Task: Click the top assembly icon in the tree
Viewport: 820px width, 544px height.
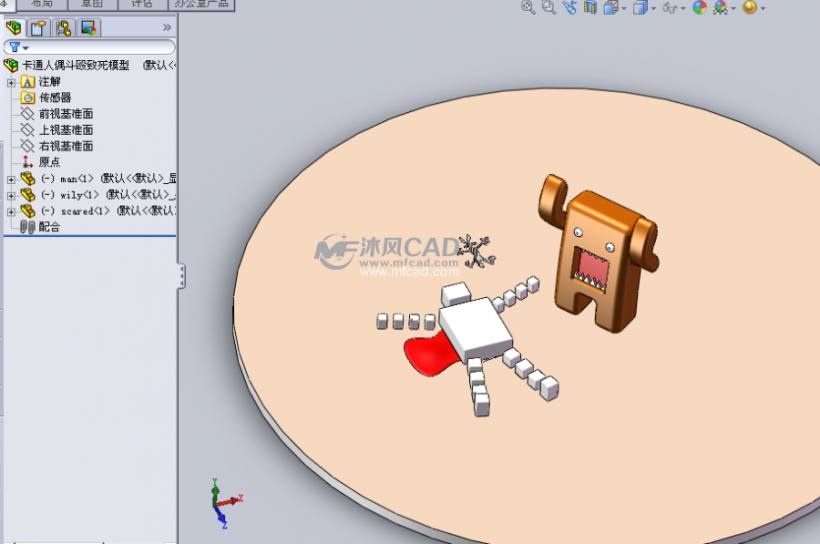Action: (x=11, y=65)
